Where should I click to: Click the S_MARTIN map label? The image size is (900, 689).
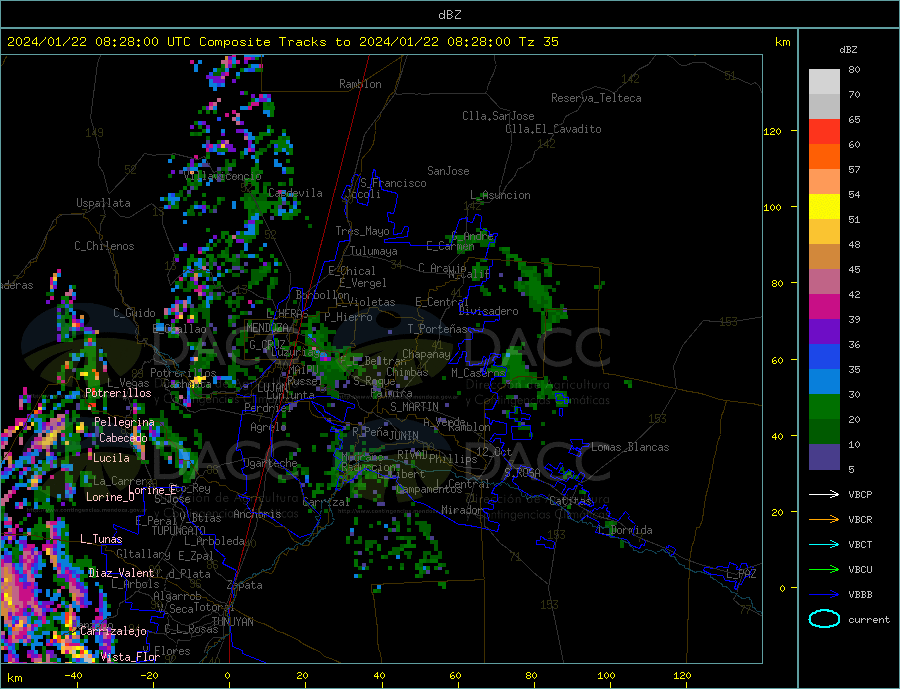(414, 407)
